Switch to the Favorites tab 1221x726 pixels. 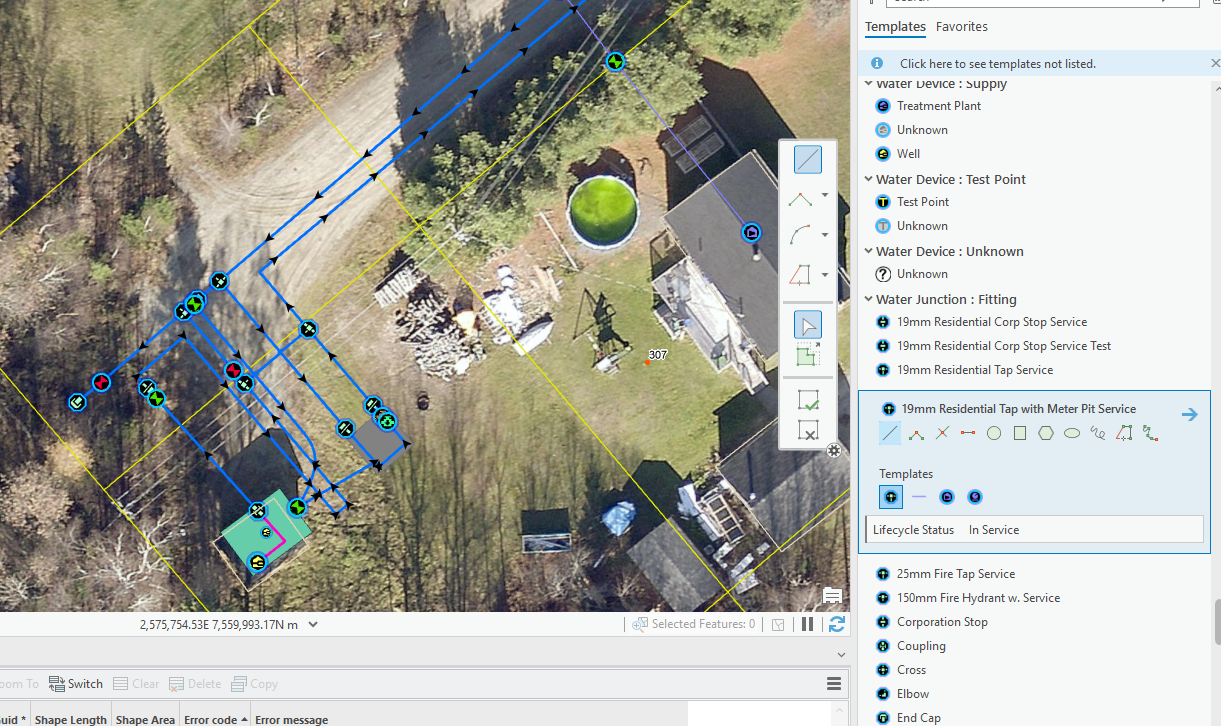point(961,27)
